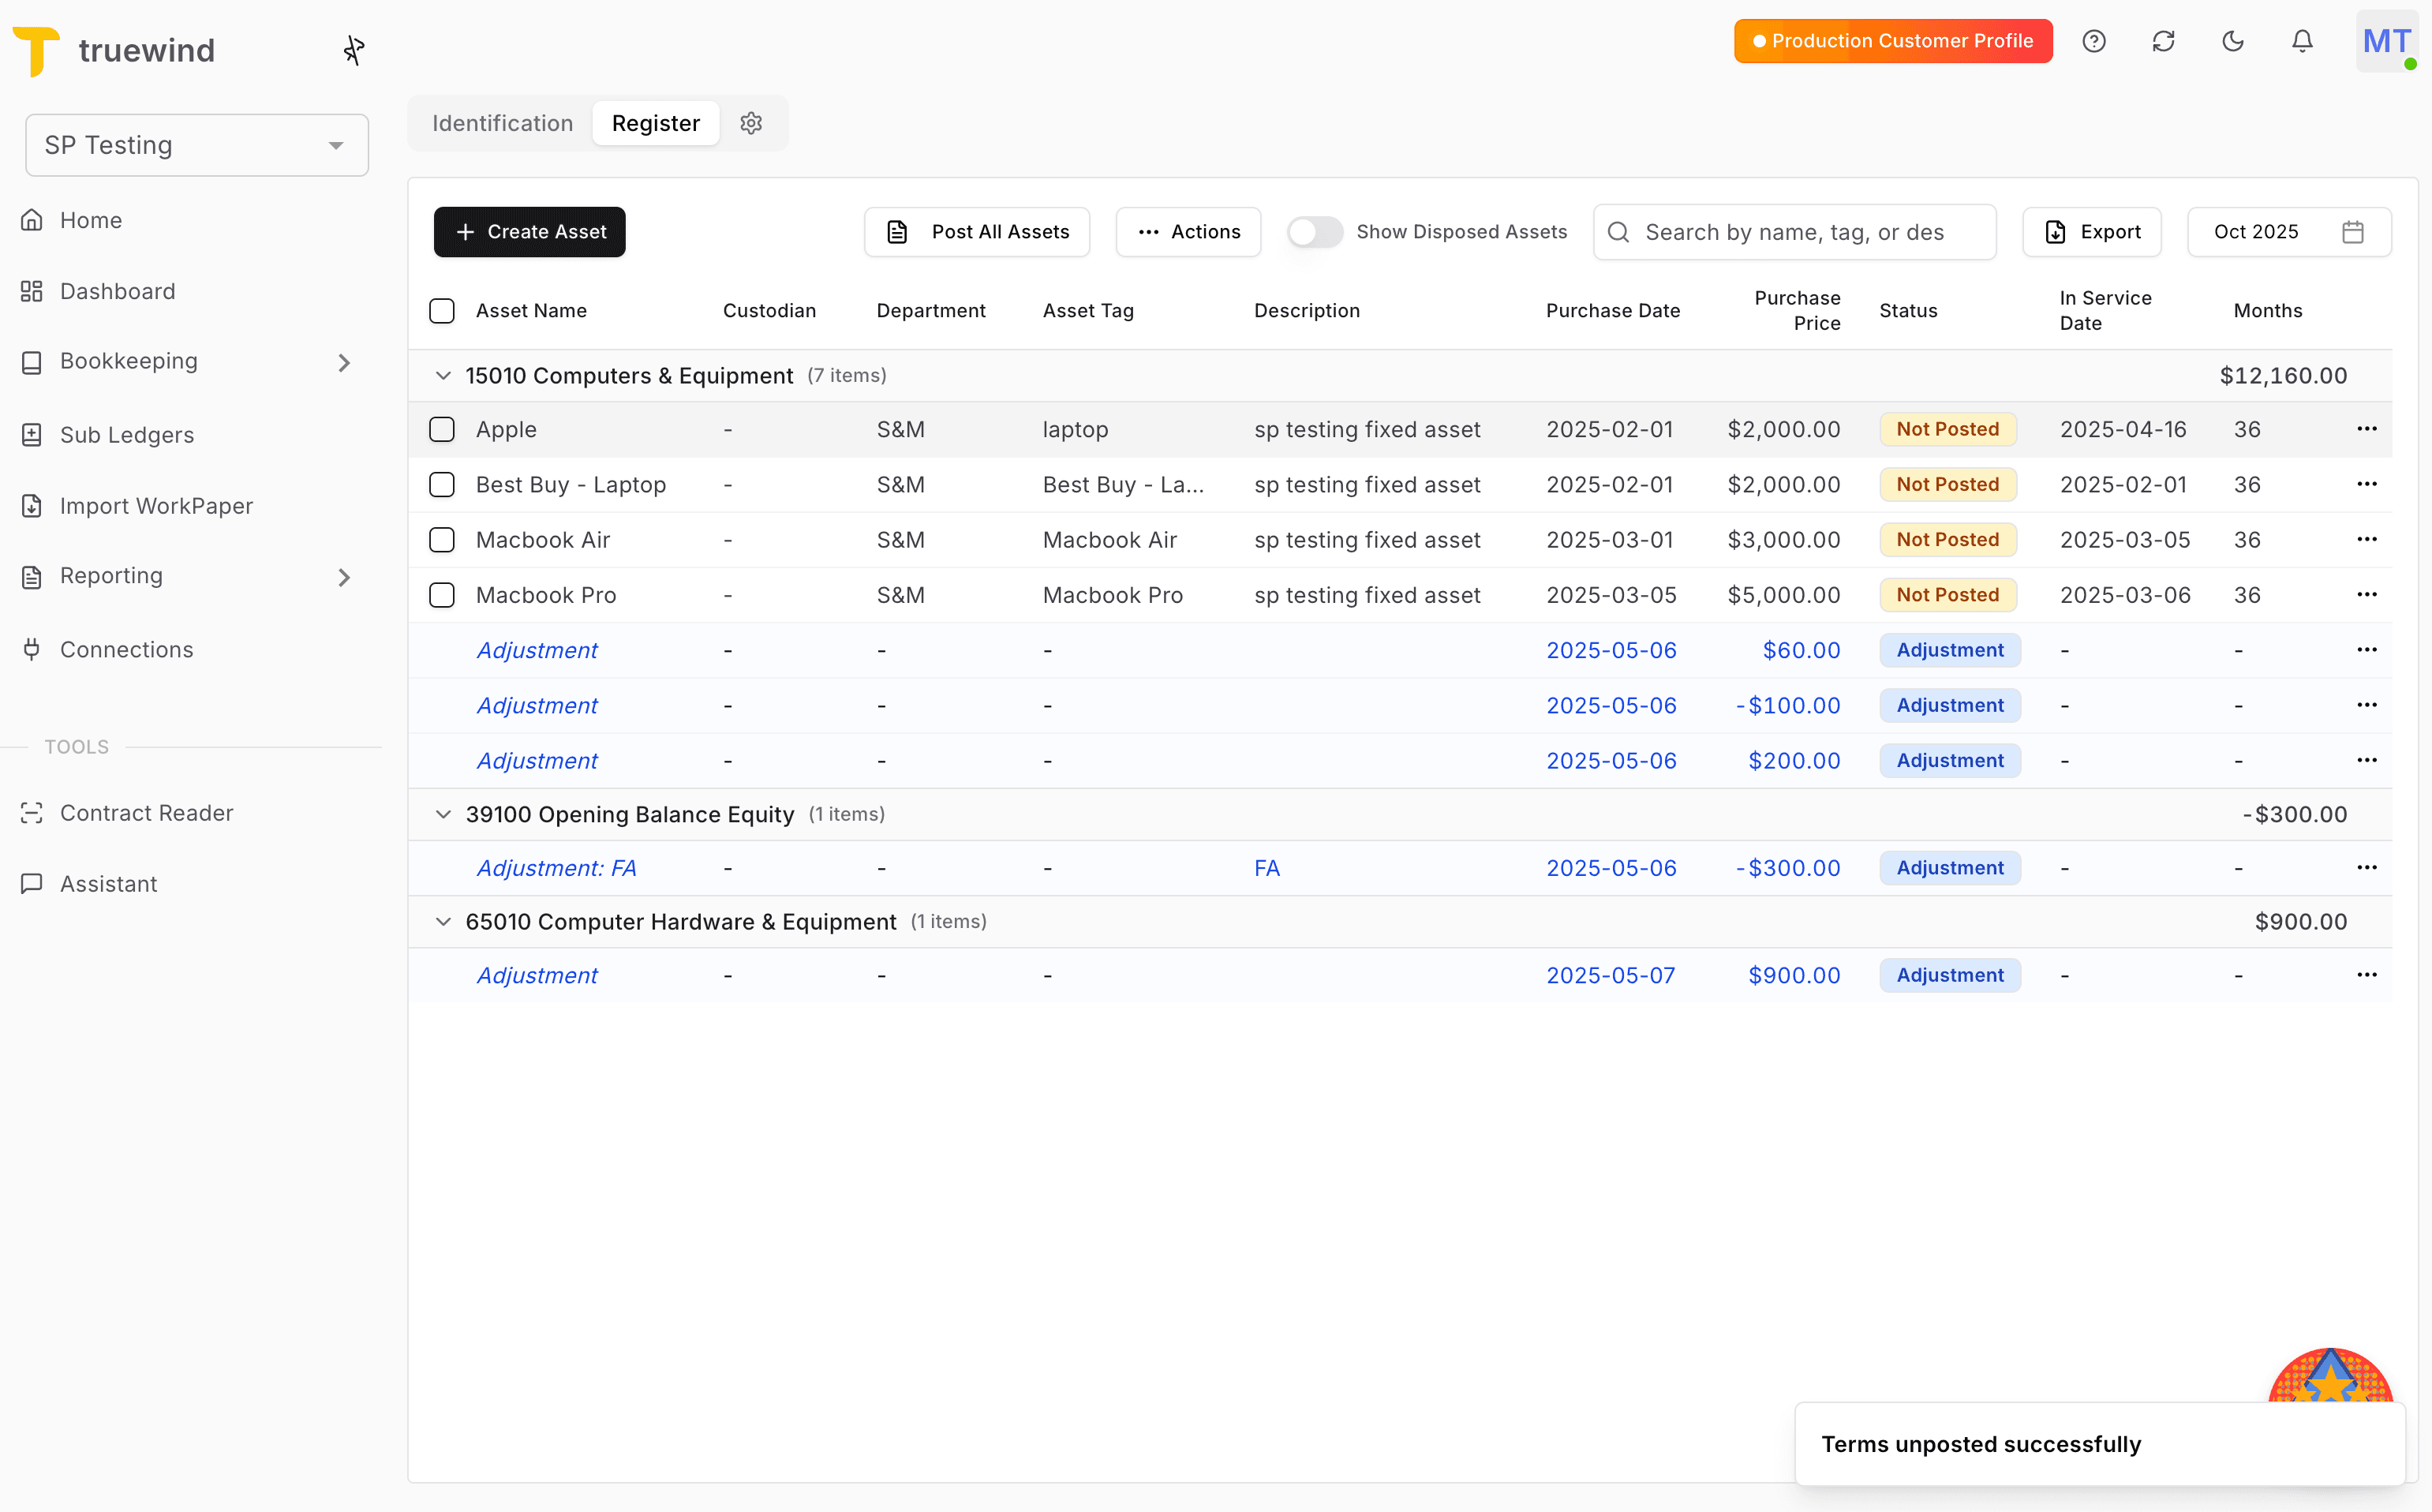Open the Dashboard from the sidebar
This screenshot has width=2432, height=1512.
120,291
